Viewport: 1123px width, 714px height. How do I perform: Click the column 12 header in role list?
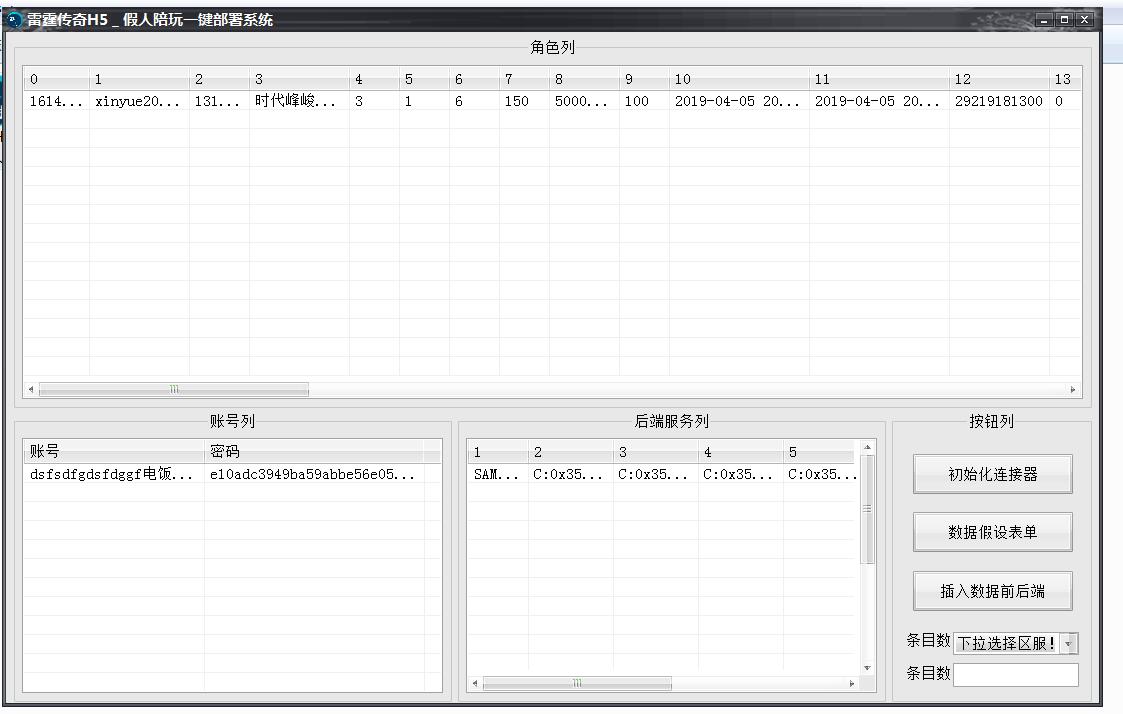point(996,79)
